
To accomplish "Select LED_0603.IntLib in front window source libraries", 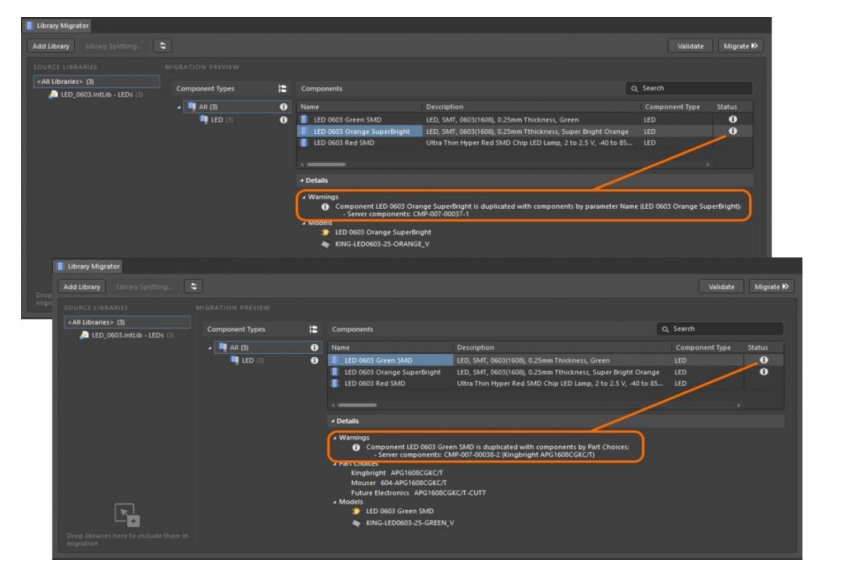I will tap(127, 335).
